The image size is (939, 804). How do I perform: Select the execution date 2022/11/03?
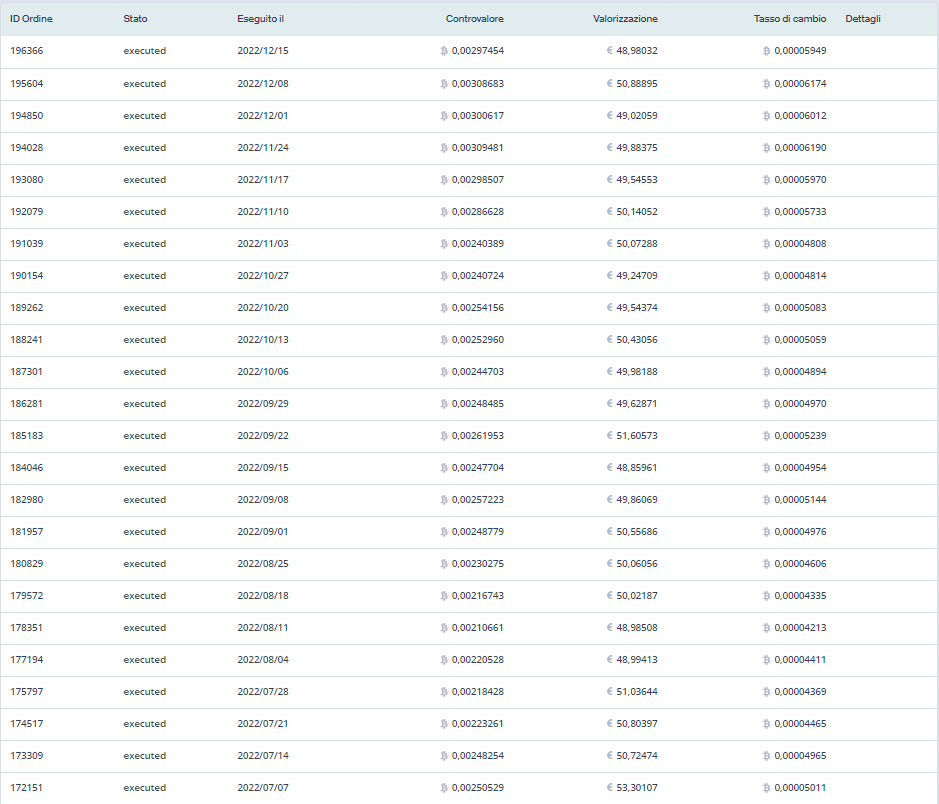262,244
